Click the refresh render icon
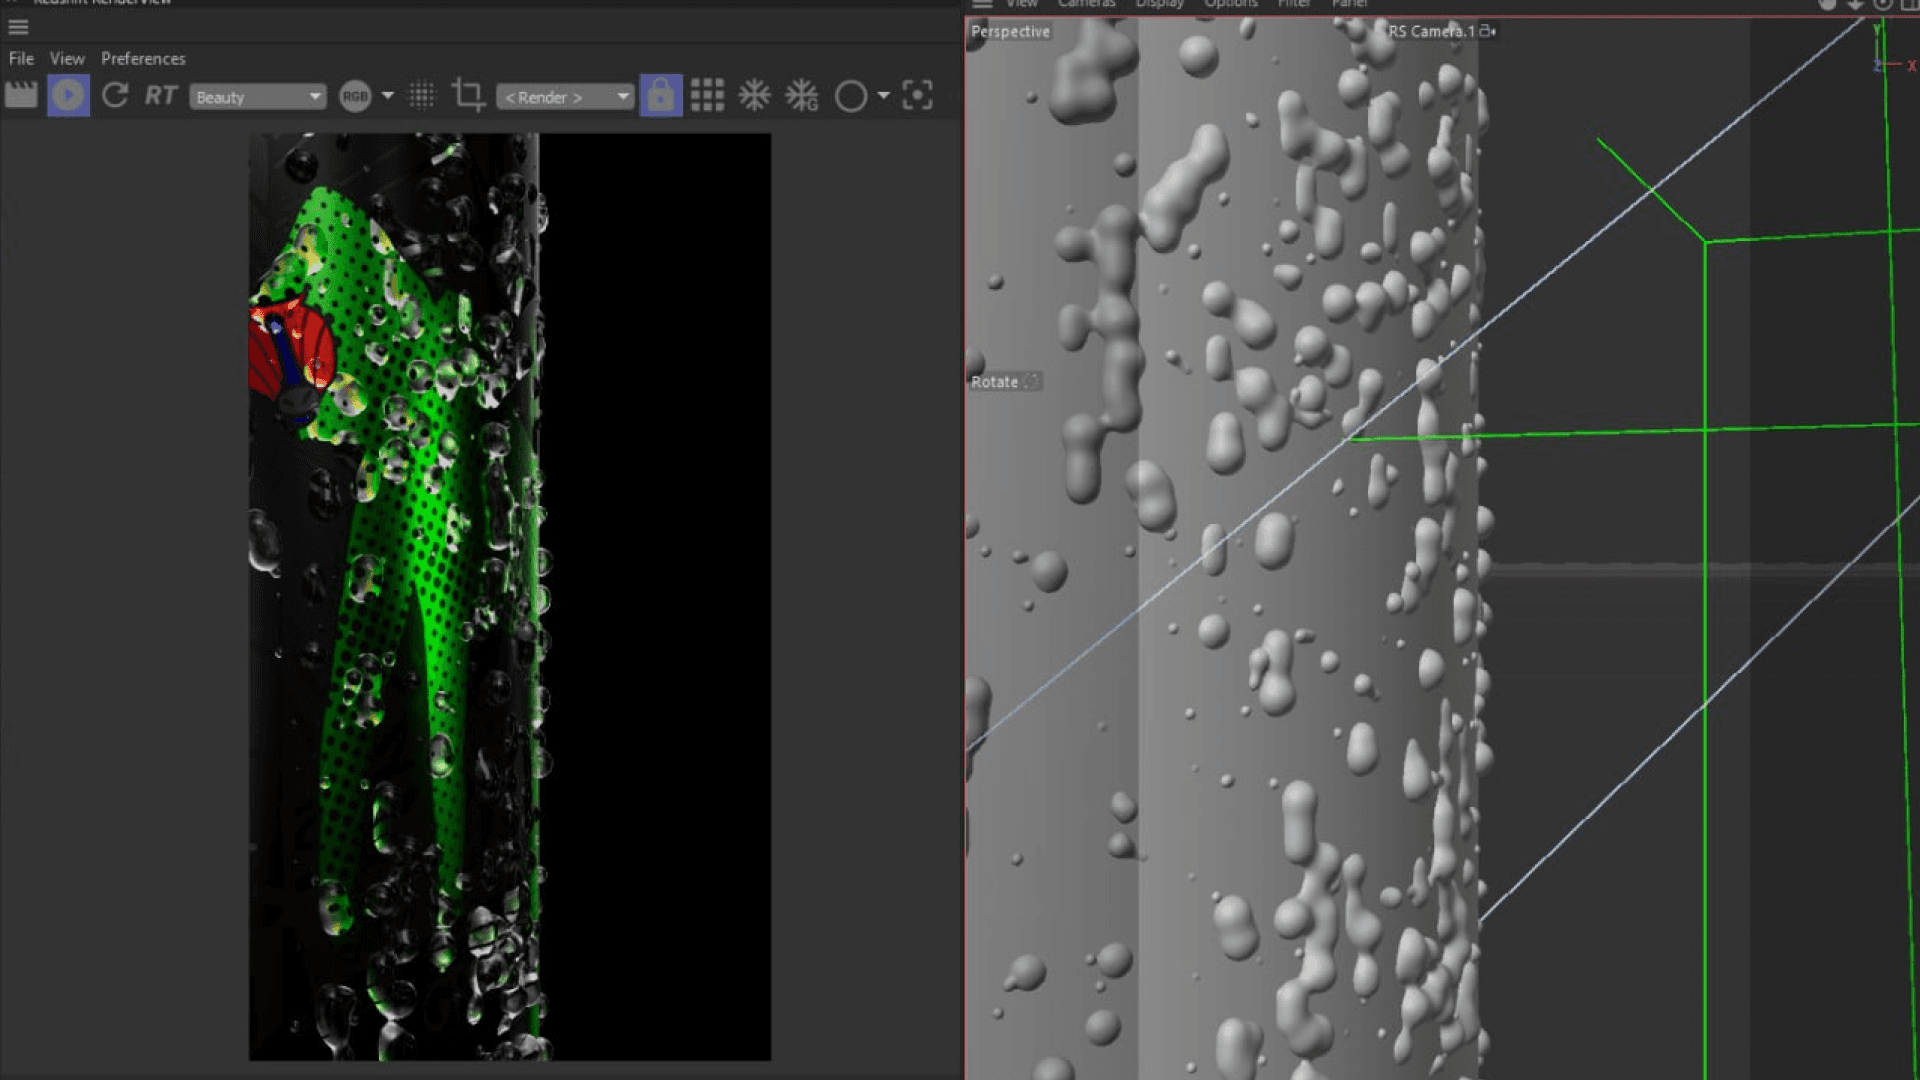 coord(115,96)
